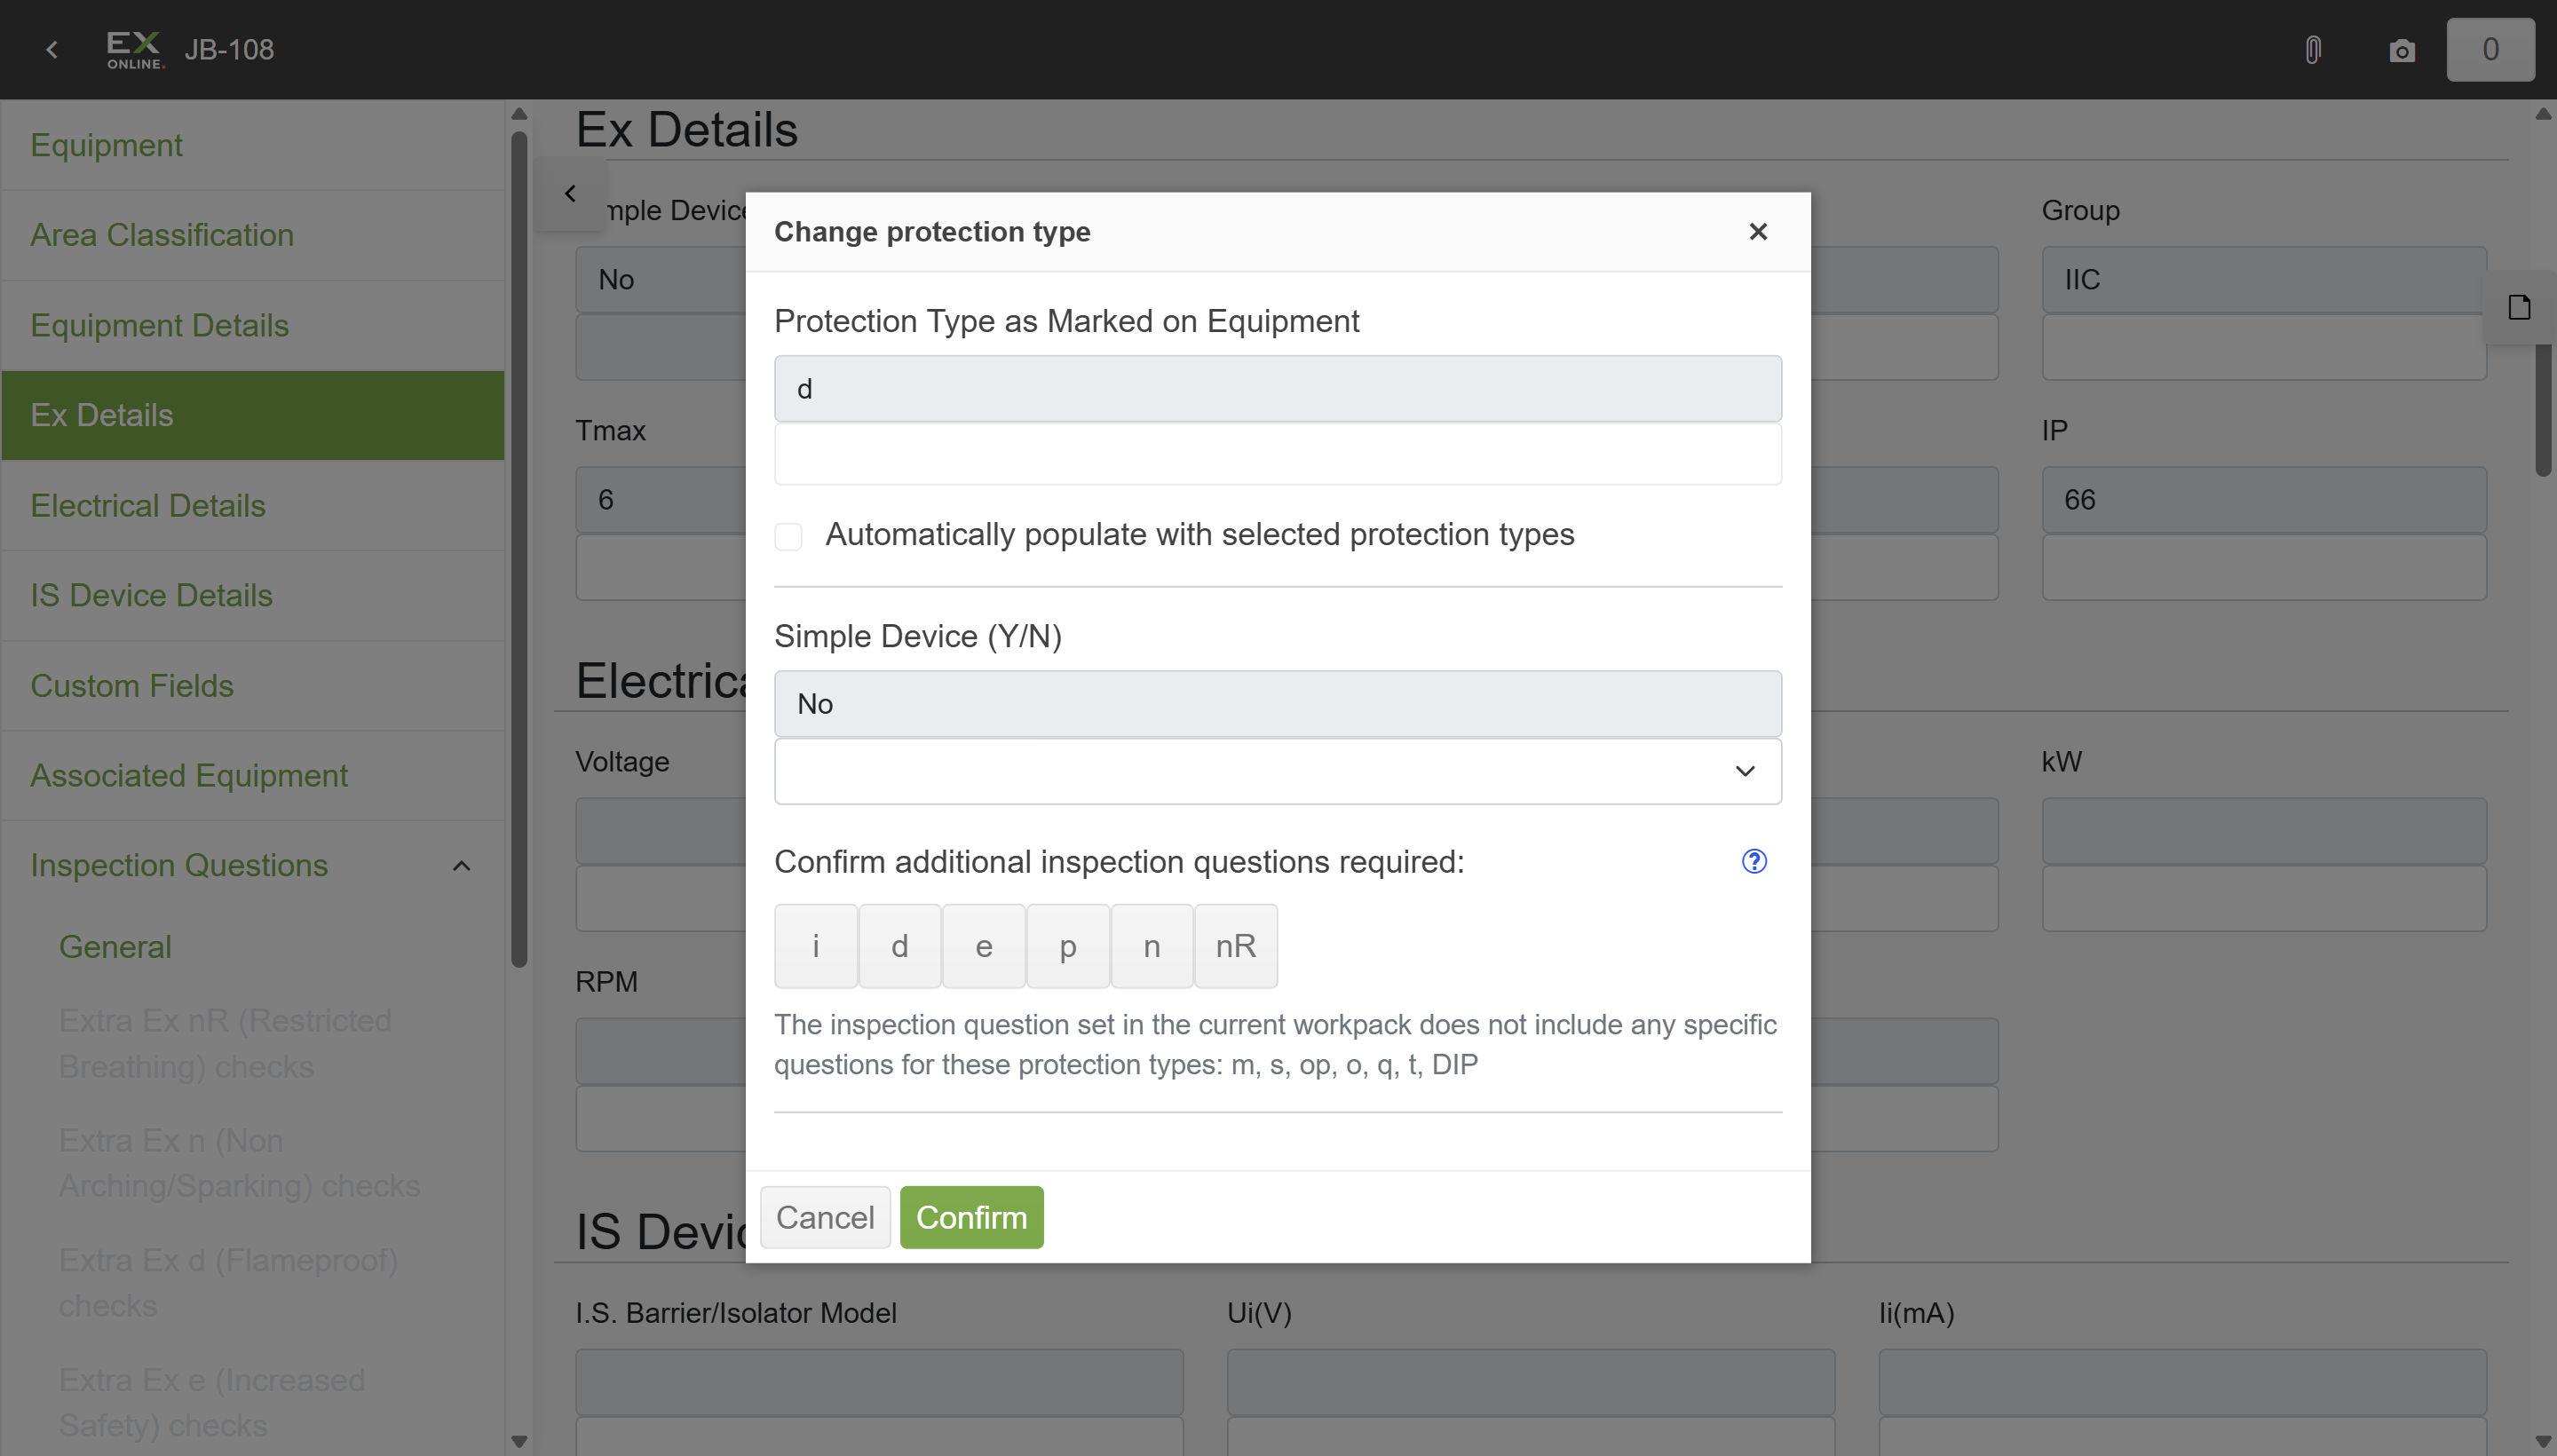The image size is (2557, 1456).
Task: Toggle protection type i
Action: pyautogui.click(x=816, y=946)
